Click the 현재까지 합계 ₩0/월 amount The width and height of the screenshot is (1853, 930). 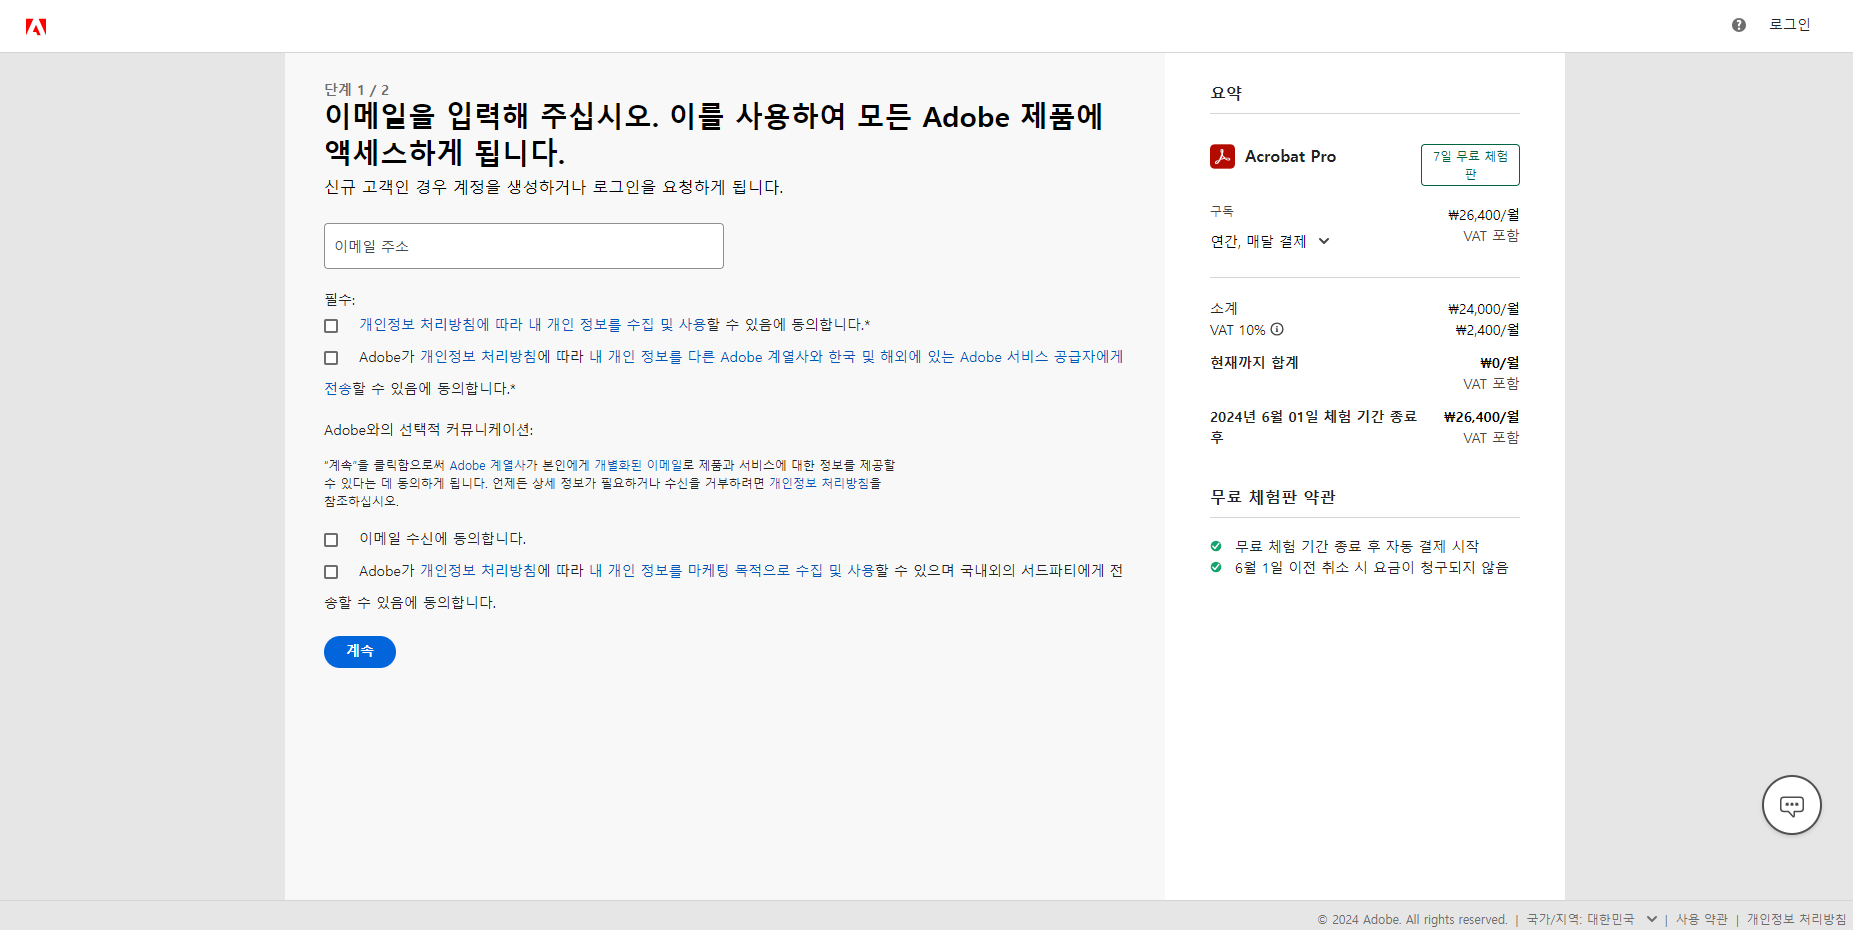[1499, 363]
